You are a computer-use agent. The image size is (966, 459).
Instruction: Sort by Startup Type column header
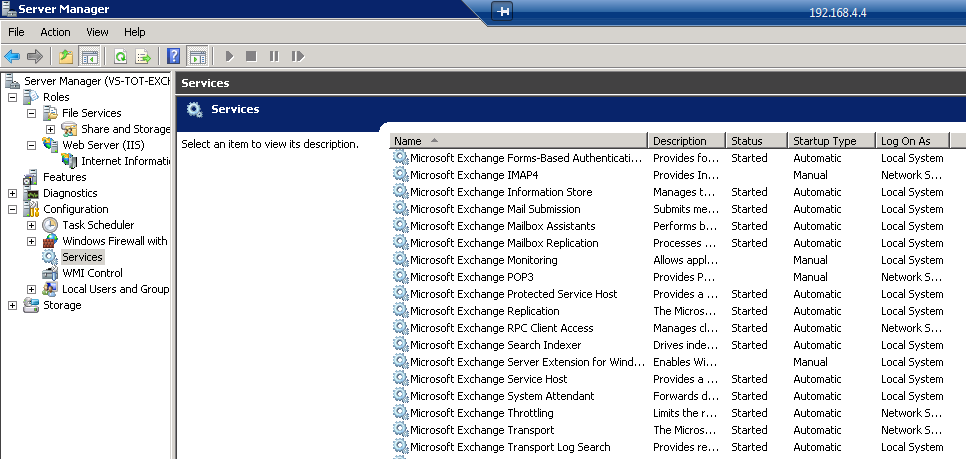pos(832,141)
